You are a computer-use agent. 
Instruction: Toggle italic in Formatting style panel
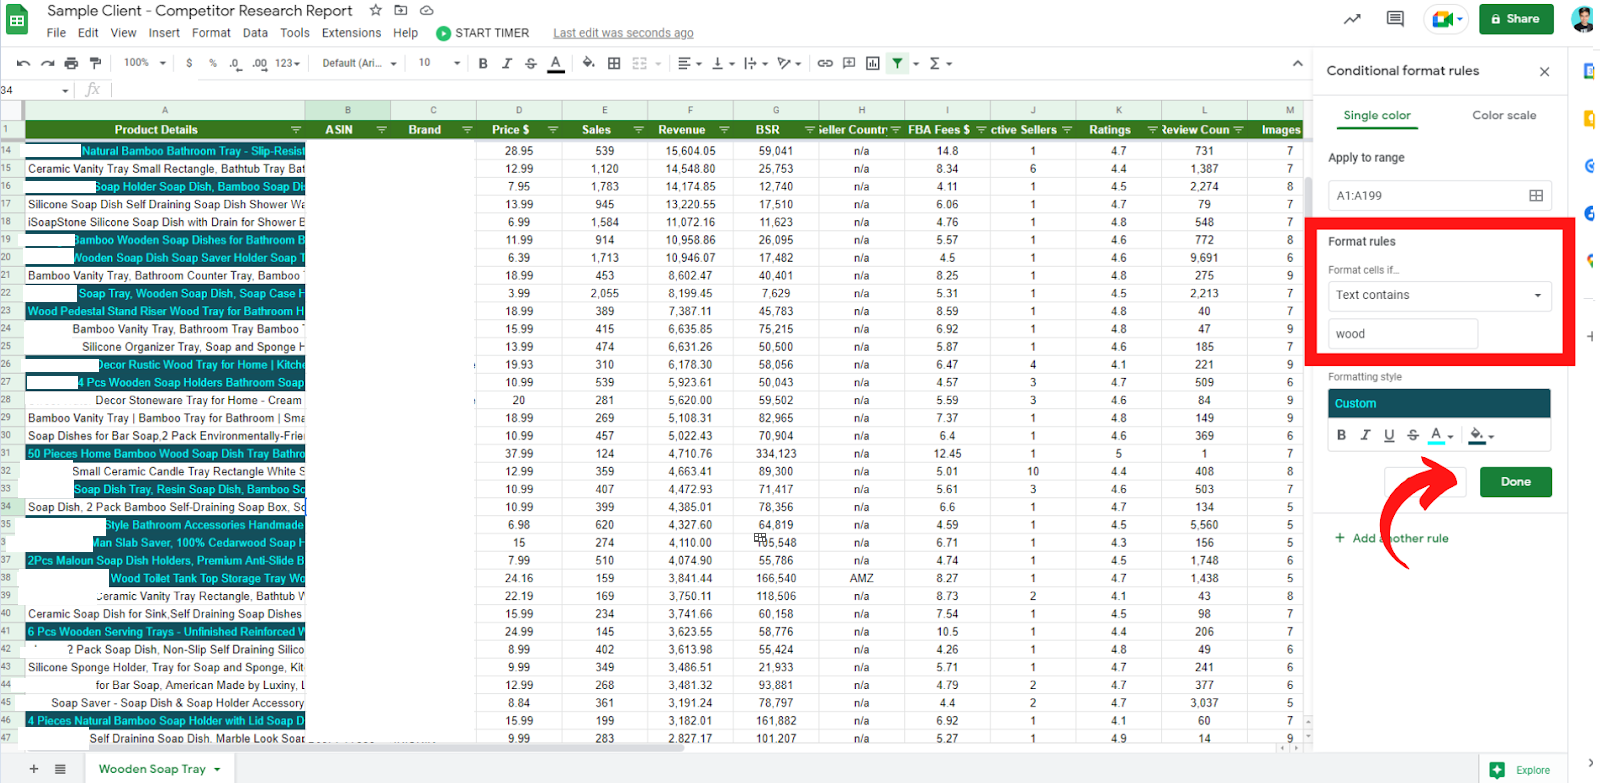click(x=1365, y=435)
